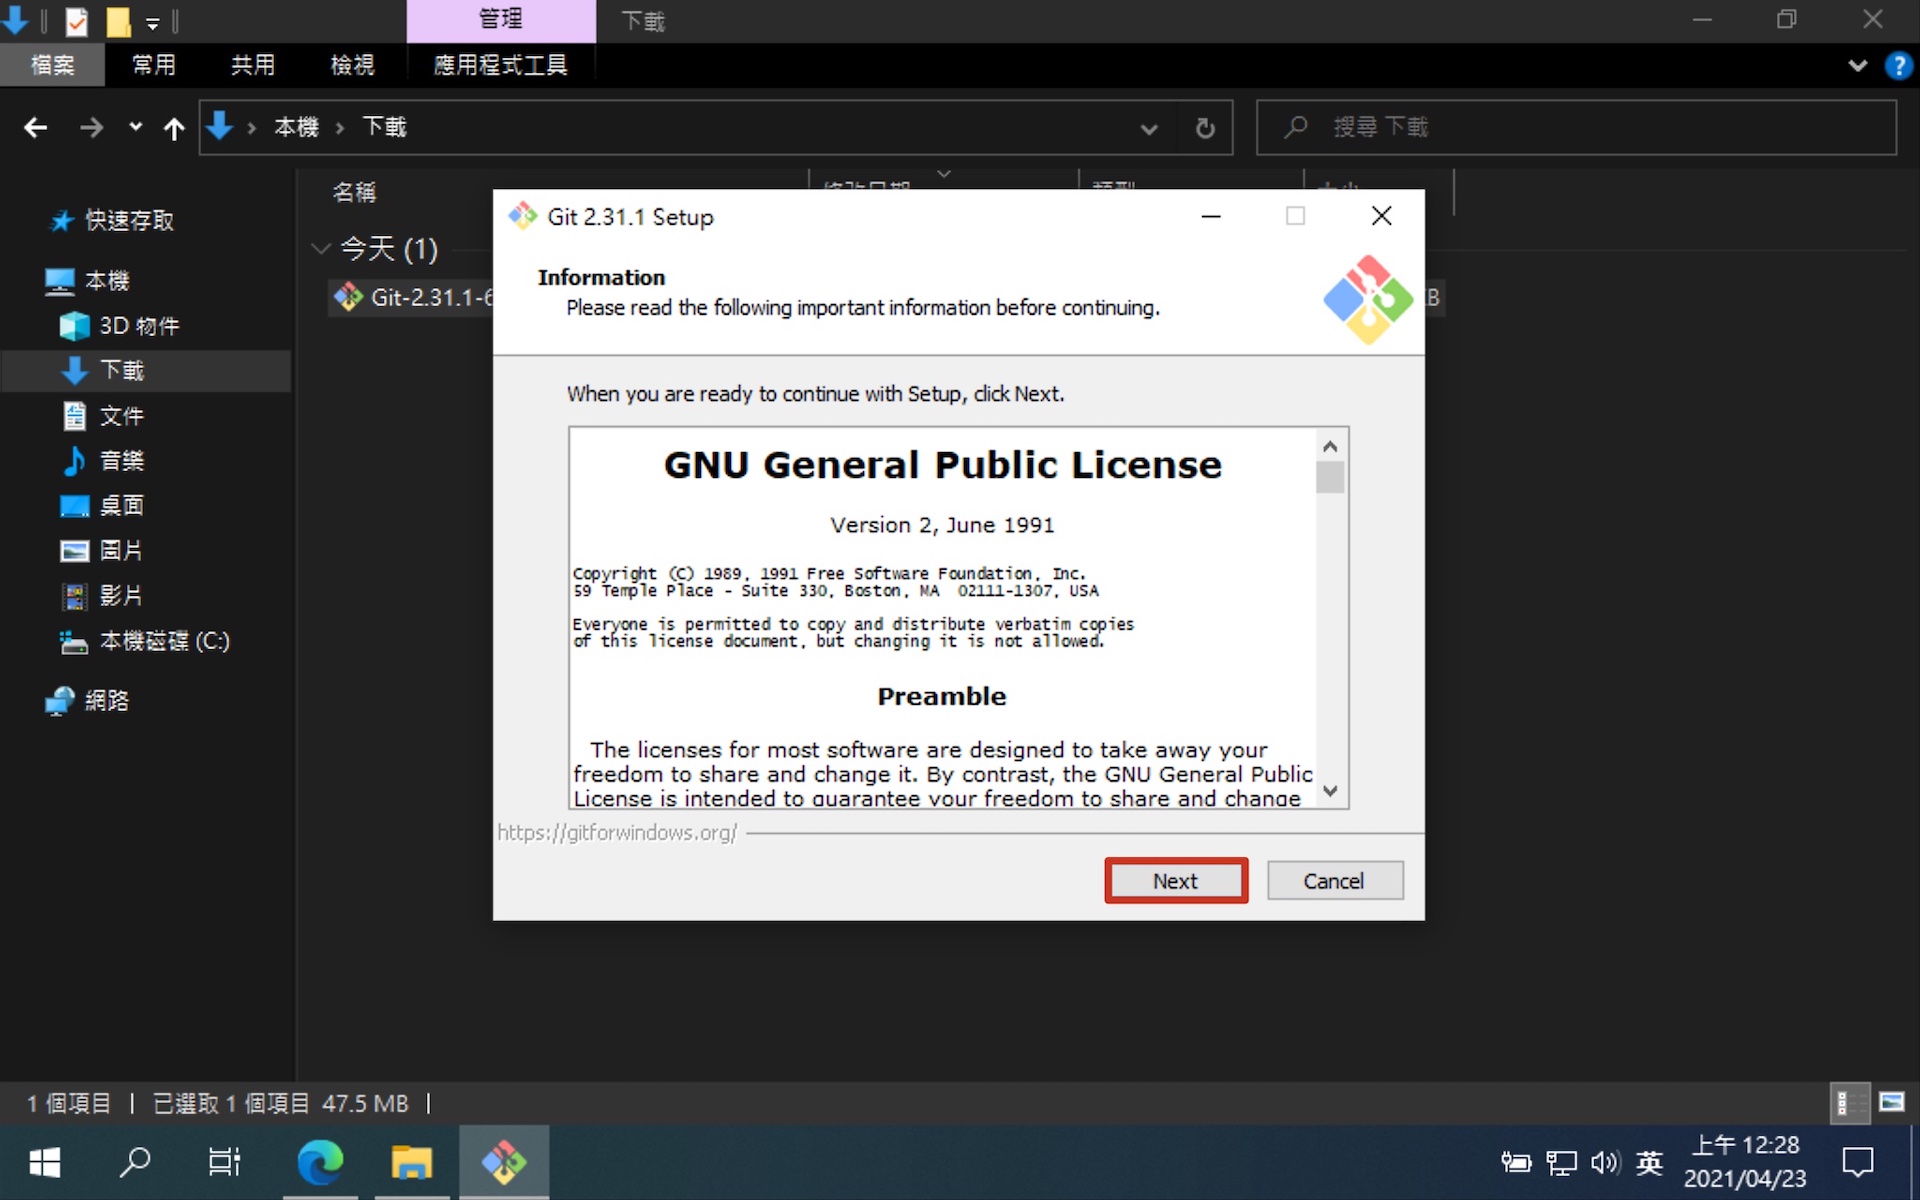Switch to the 檢視 ribbon tab
Image resolution: width=1920 pixels, height=1200 pixels.
pyautogui.click(x=353, y=65)
